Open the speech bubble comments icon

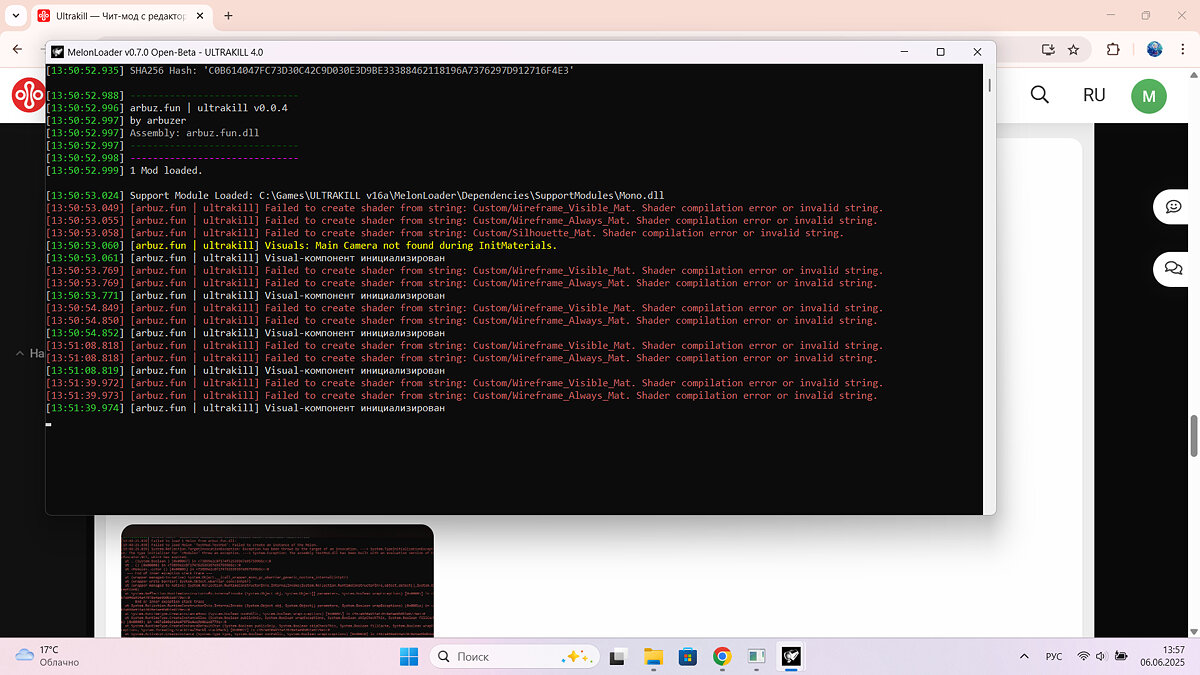click(1172, 207)
